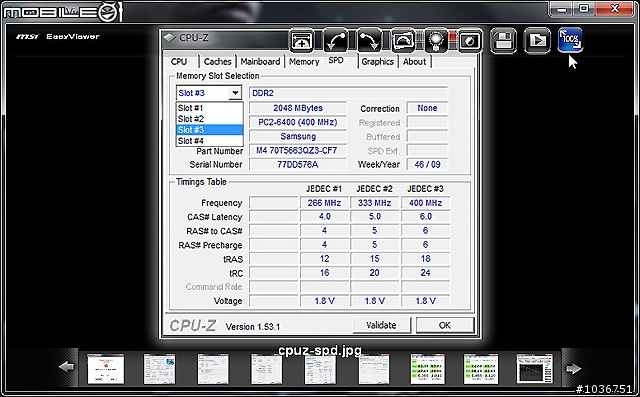This screenshot has height=397, width=640.
Task: Click the 2048 MBytes module size value
Action: 298,108
